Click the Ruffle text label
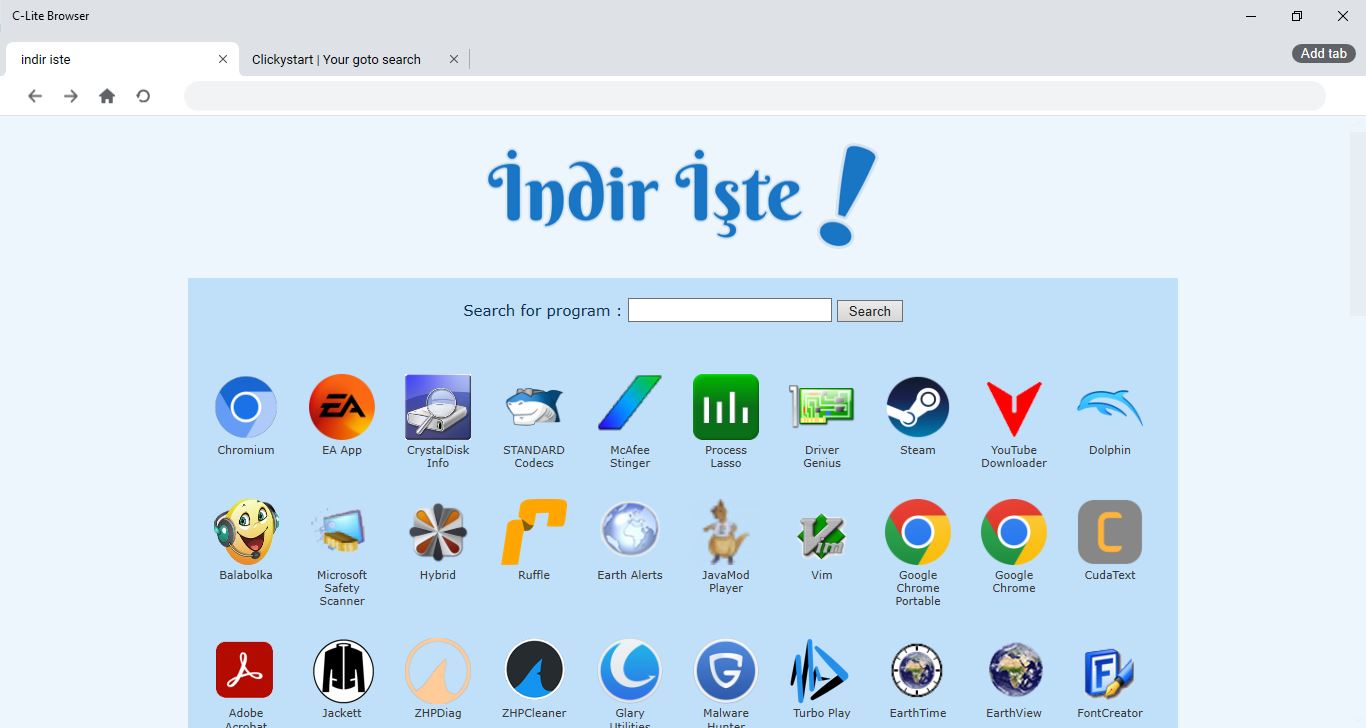 pos(534,575)
